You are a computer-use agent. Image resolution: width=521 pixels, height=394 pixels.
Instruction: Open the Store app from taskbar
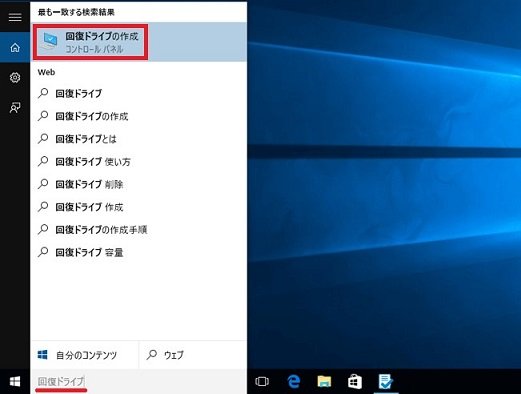click(x=355, y=381)
